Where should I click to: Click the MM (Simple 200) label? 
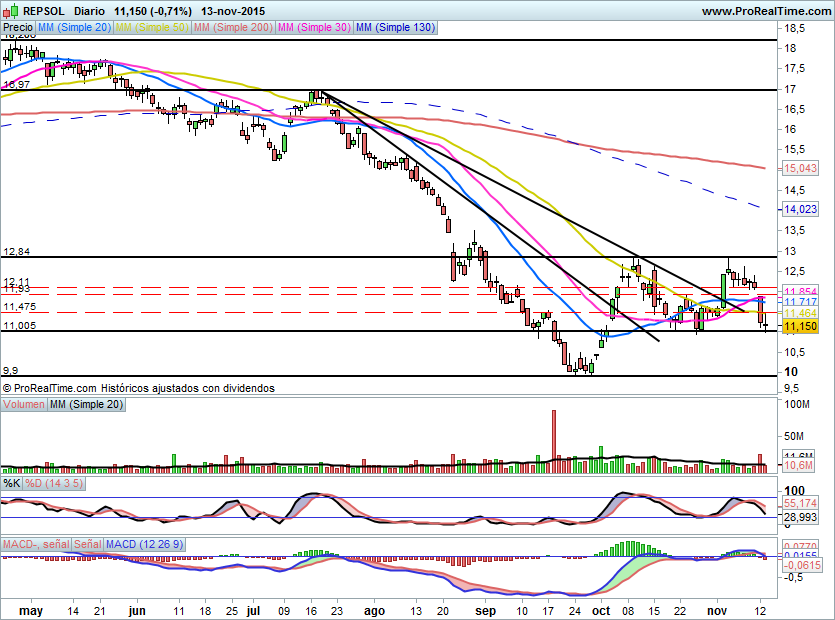tap(232, 28)
